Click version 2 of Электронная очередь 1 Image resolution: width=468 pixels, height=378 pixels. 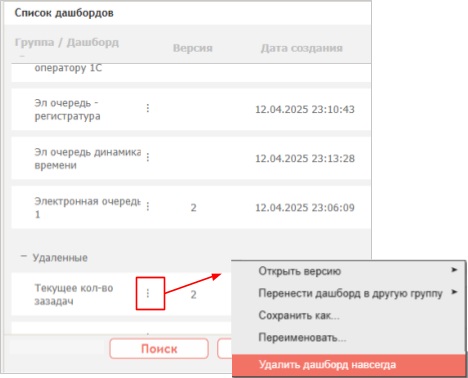[193, 208]
